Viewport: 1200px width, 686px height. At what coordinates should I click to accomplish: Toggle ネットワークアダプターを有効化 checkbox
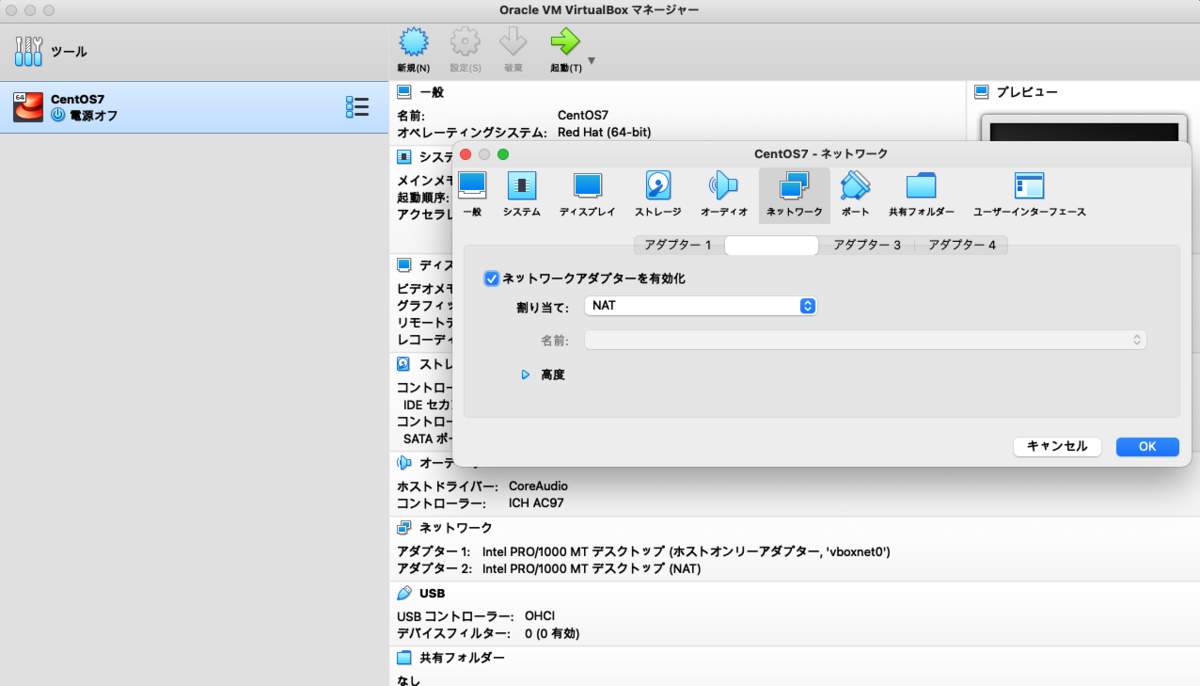(x=492, y=279)
